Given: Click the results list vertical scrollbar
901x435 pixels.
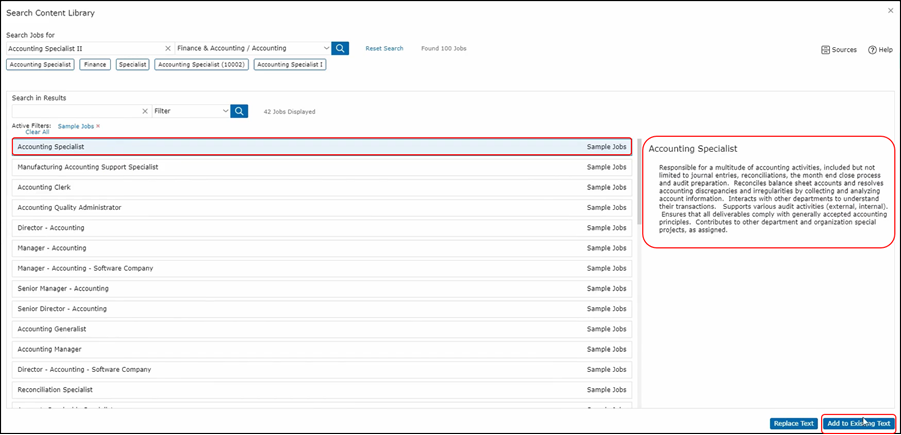Looking at the screenshot, I should click(639, 180).
